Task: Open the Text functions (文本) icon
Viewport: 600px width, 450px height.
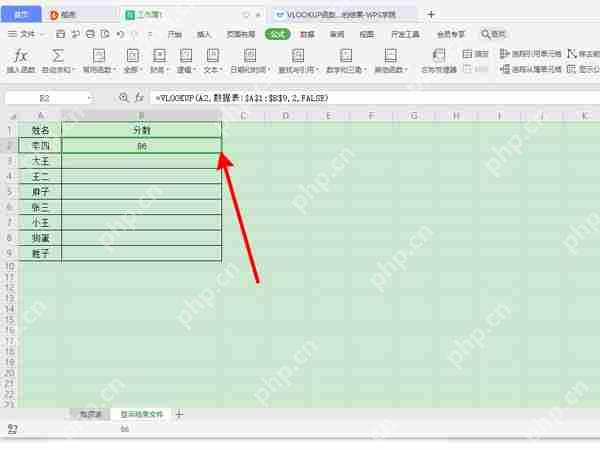Action: [212, 56]
